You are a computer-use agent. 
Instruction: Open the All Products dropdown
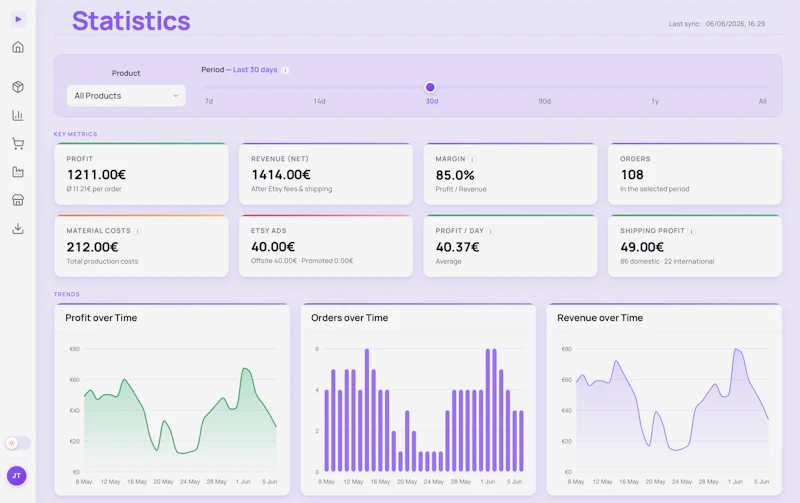pos(126,96)
